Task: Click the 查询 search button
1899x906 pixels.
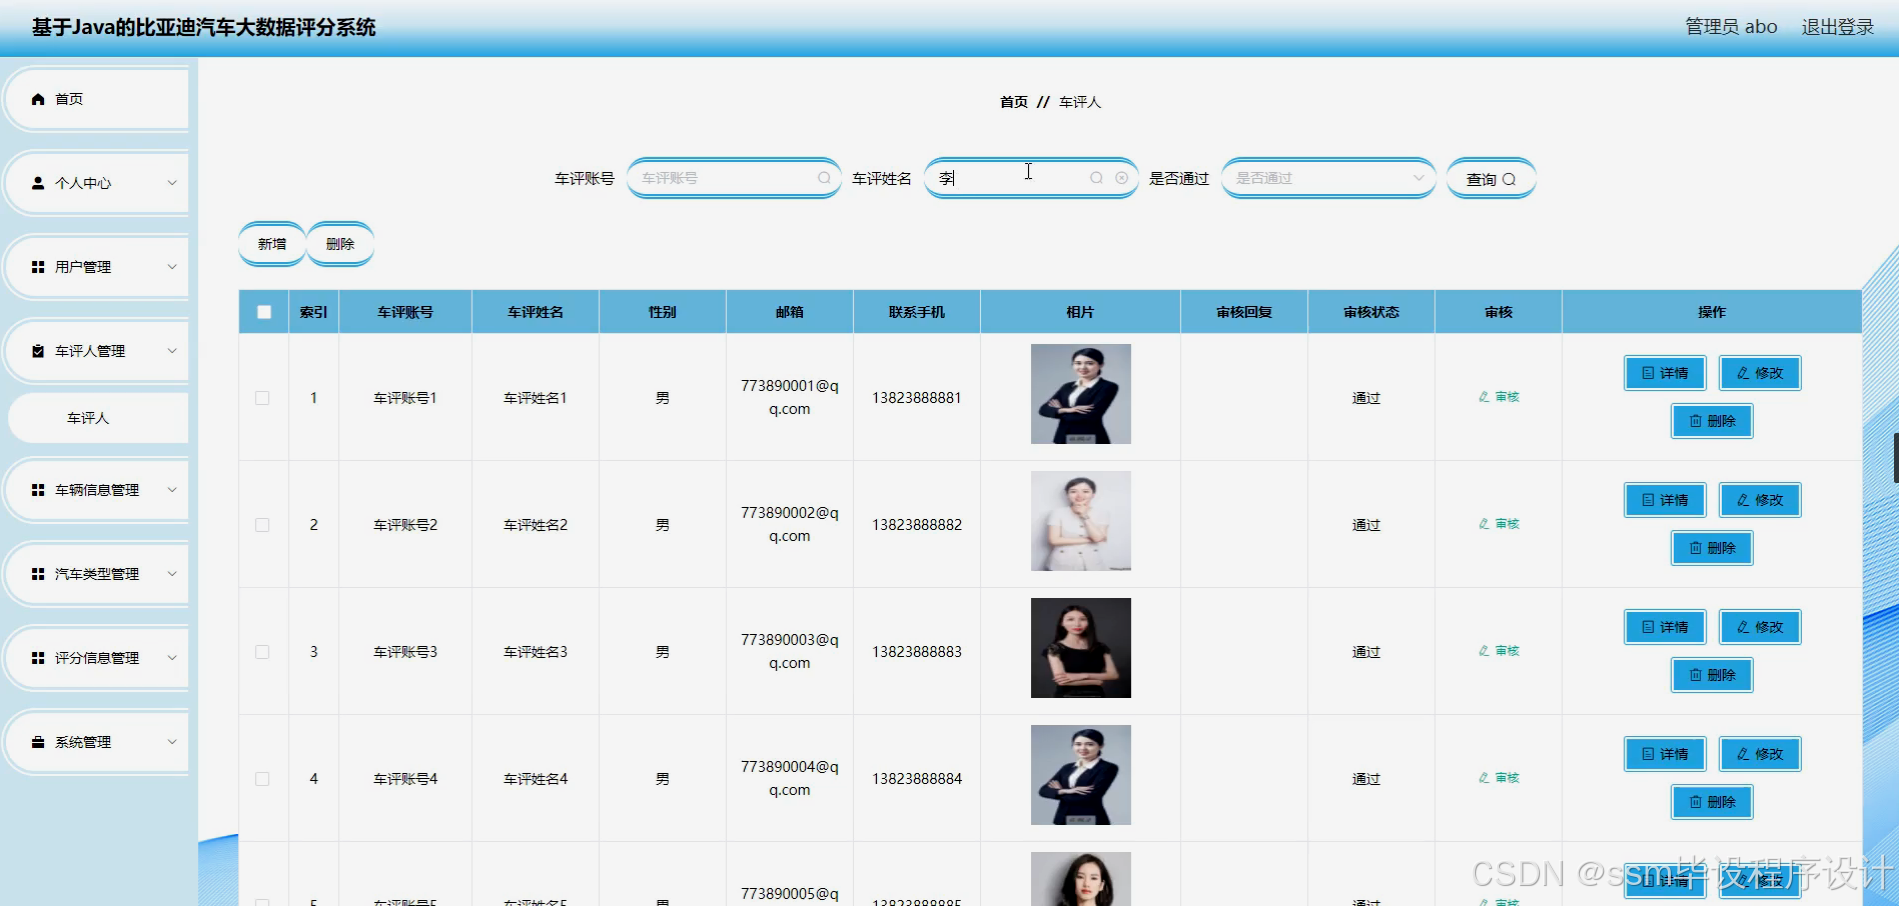Action: tap(1491, 179)
